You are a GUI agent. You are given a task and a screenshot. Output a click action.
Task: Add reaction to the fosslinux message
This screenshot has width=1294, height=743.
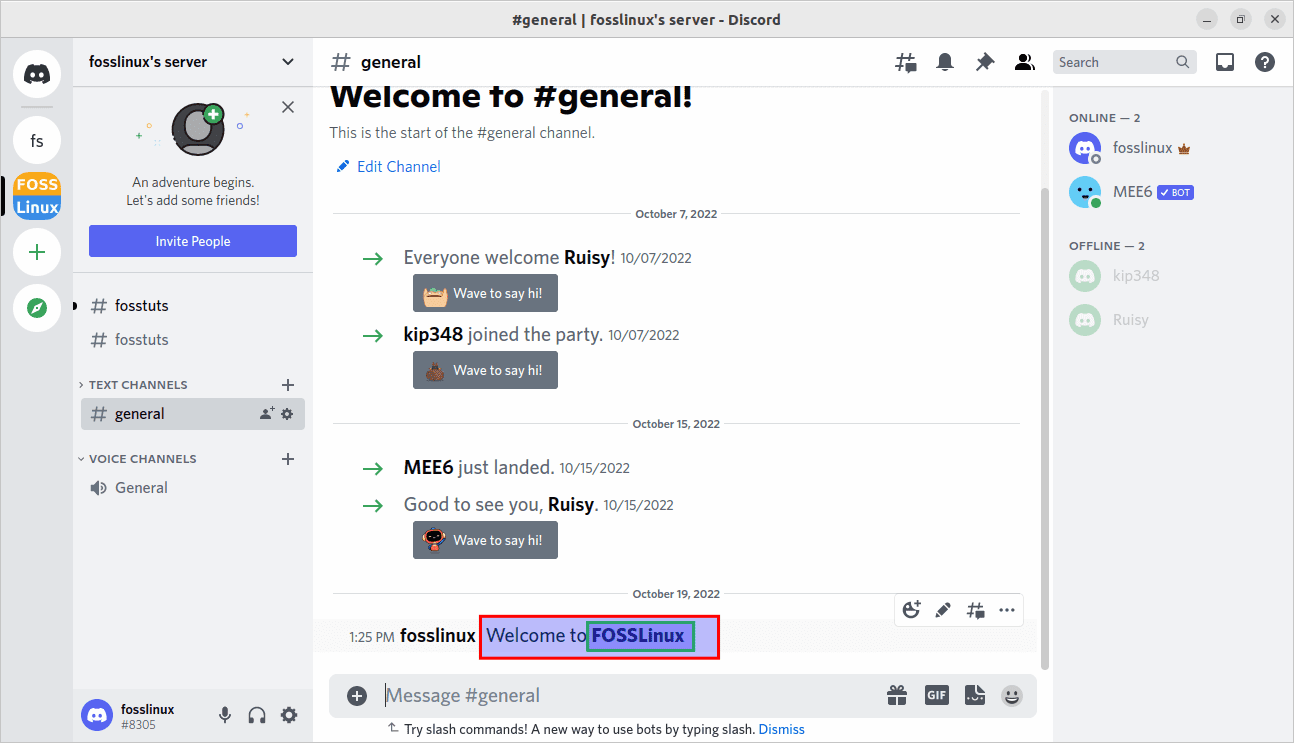tap(911, 610)
